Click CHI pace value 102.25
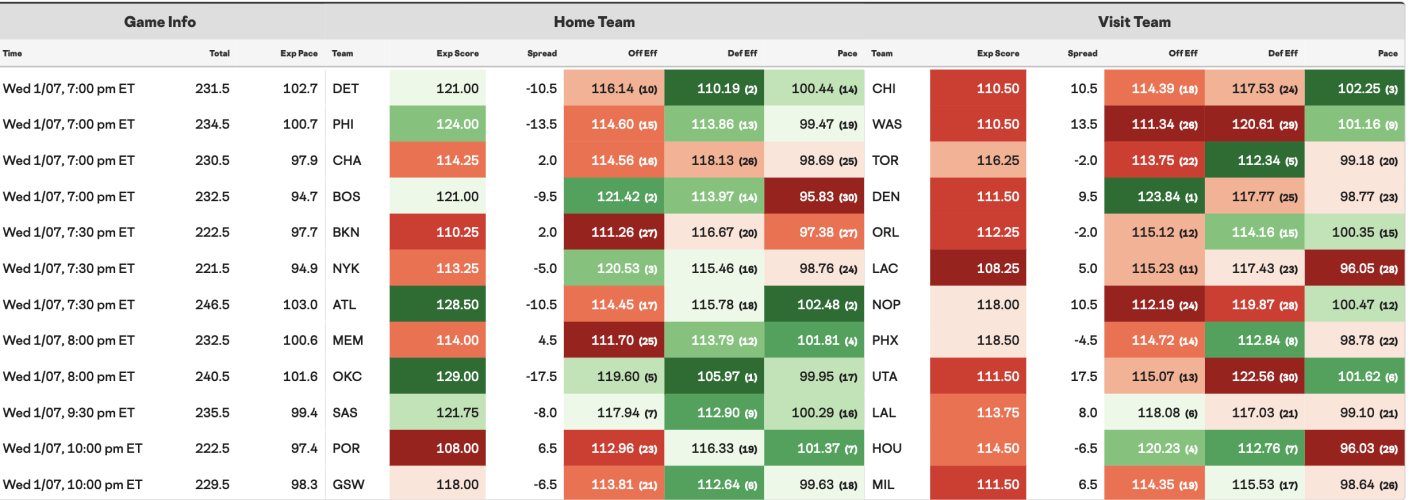The height and width of the screenshot is (500, 1420). [x=1354, y=88]
